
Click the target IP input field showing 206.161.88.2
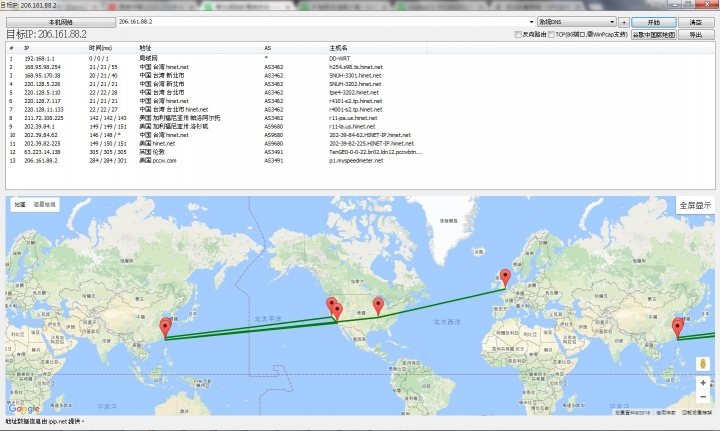coord(322,22)
